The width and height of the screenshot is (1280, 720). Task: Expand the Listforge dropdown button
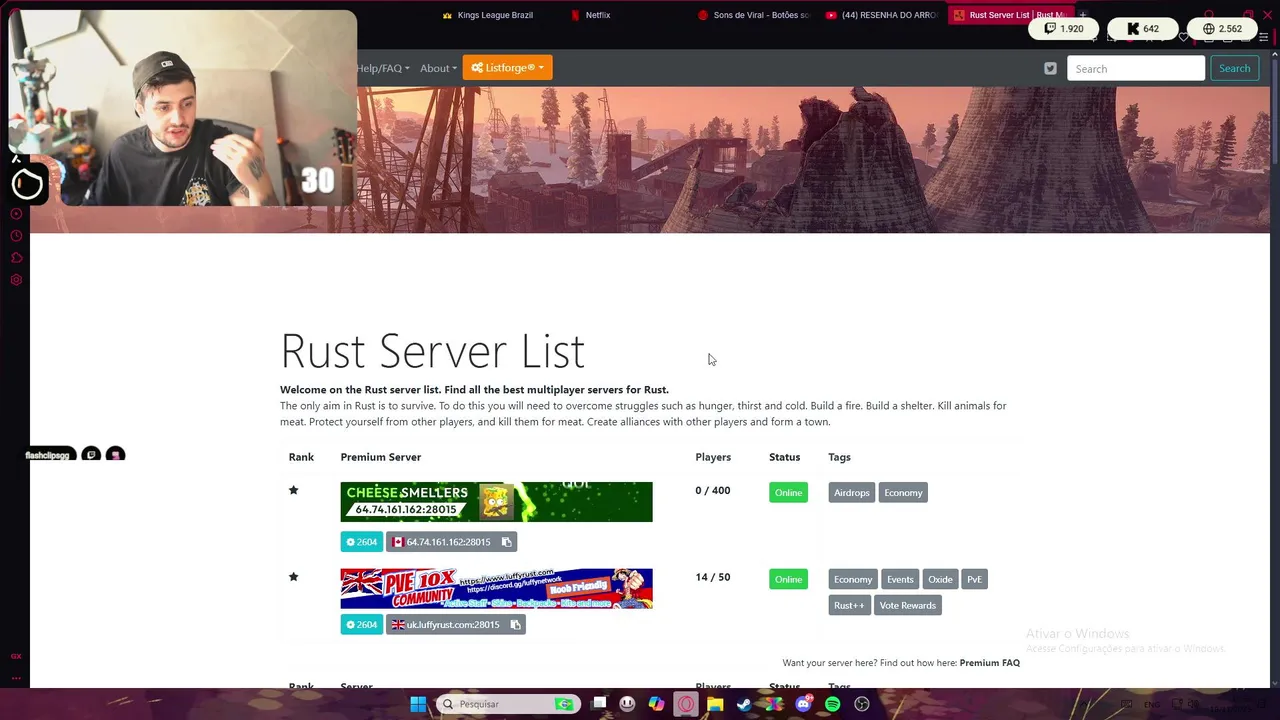507,68
